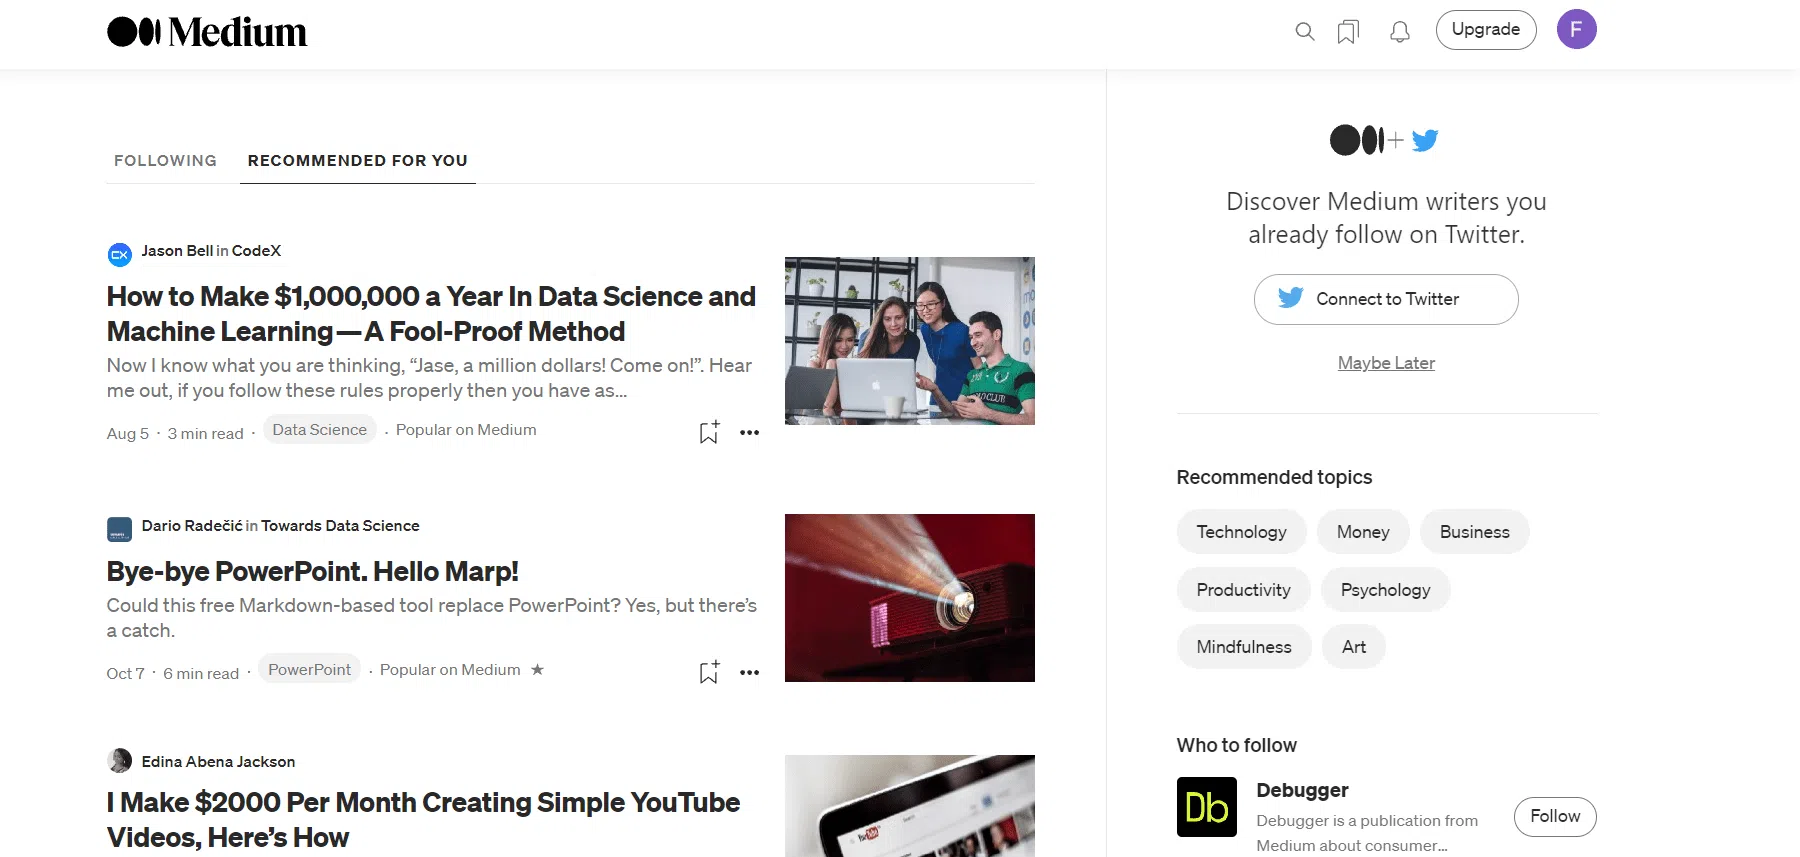1800x857 pixels.
Task: Open the projector thumbnail for Marp article
Action: click(x=909, y=598)
